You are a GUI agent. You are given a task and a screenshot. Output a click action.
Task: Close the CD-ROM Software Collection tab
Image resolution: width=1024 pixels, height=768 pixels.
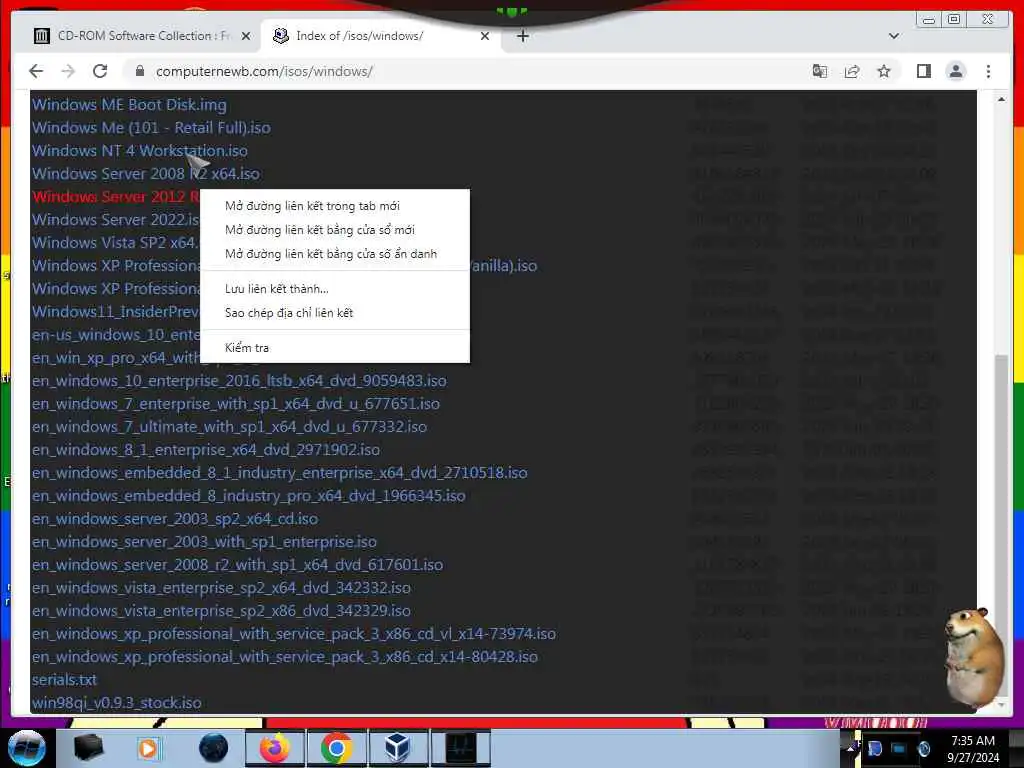[246, 36]
